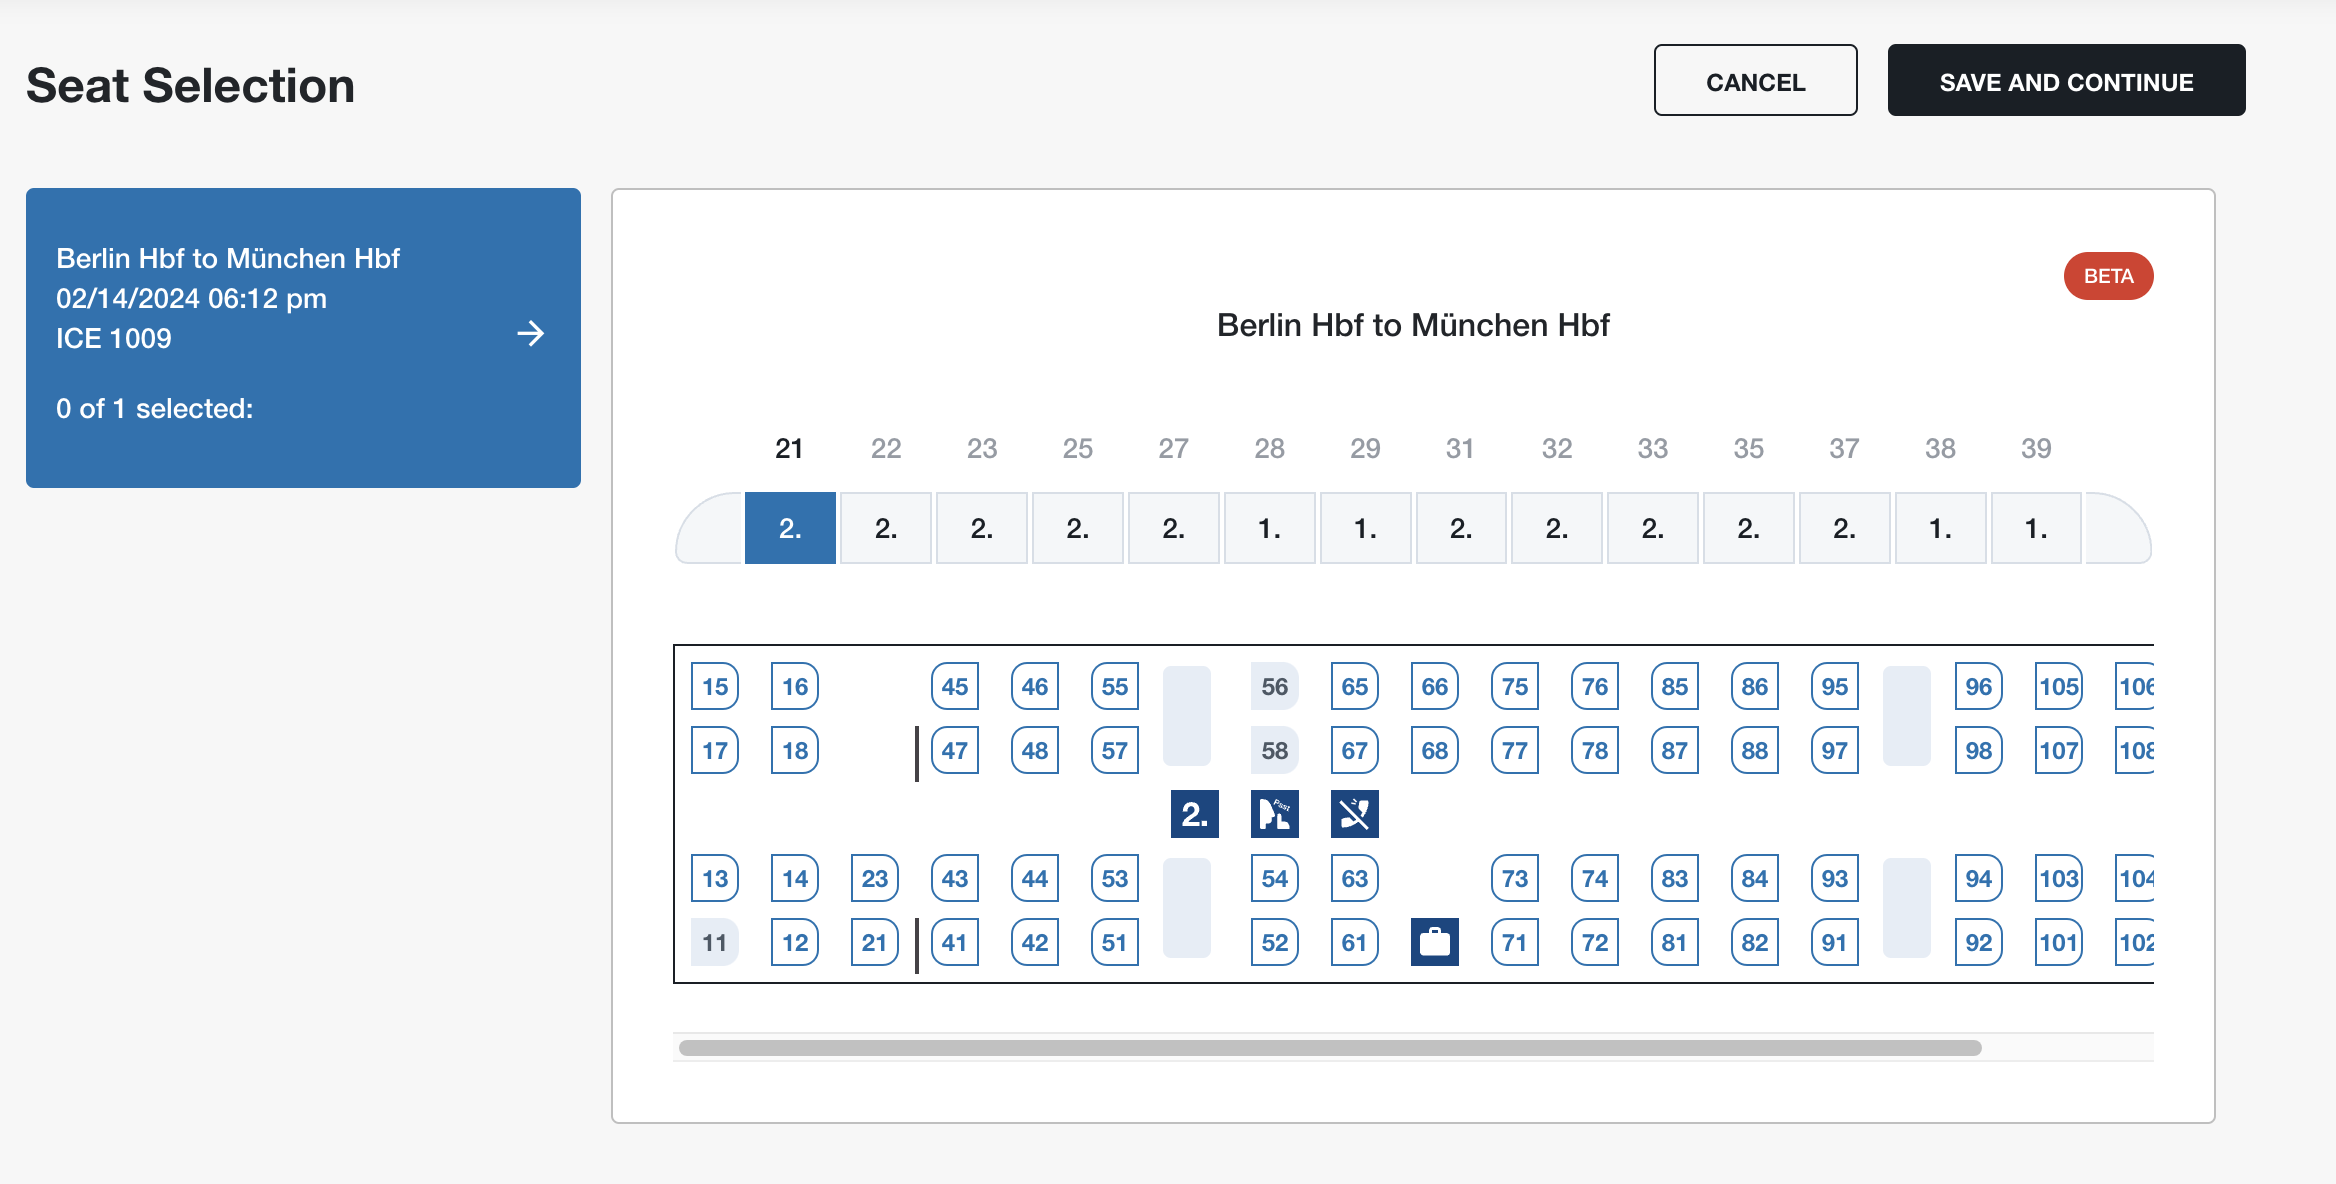Screen dimensions: 2336x1184
Task: Select seat 68
Action: point(1435,750)
